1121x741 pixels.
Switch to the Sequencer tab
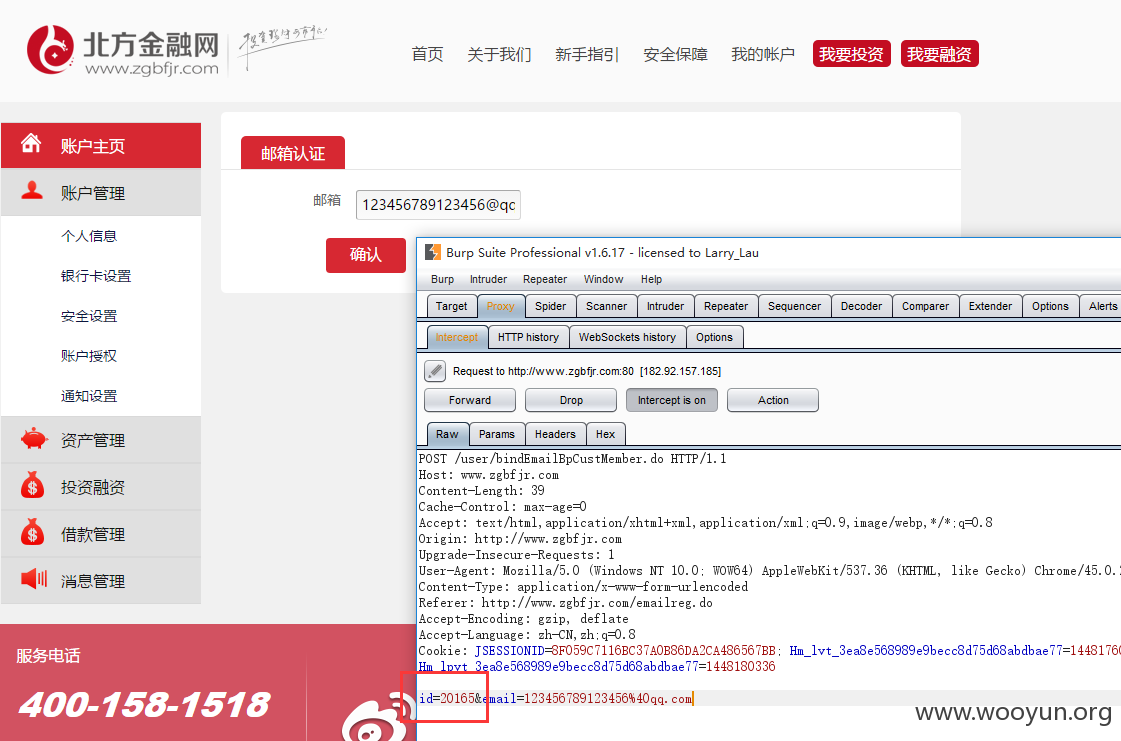(x=794, y=306)
